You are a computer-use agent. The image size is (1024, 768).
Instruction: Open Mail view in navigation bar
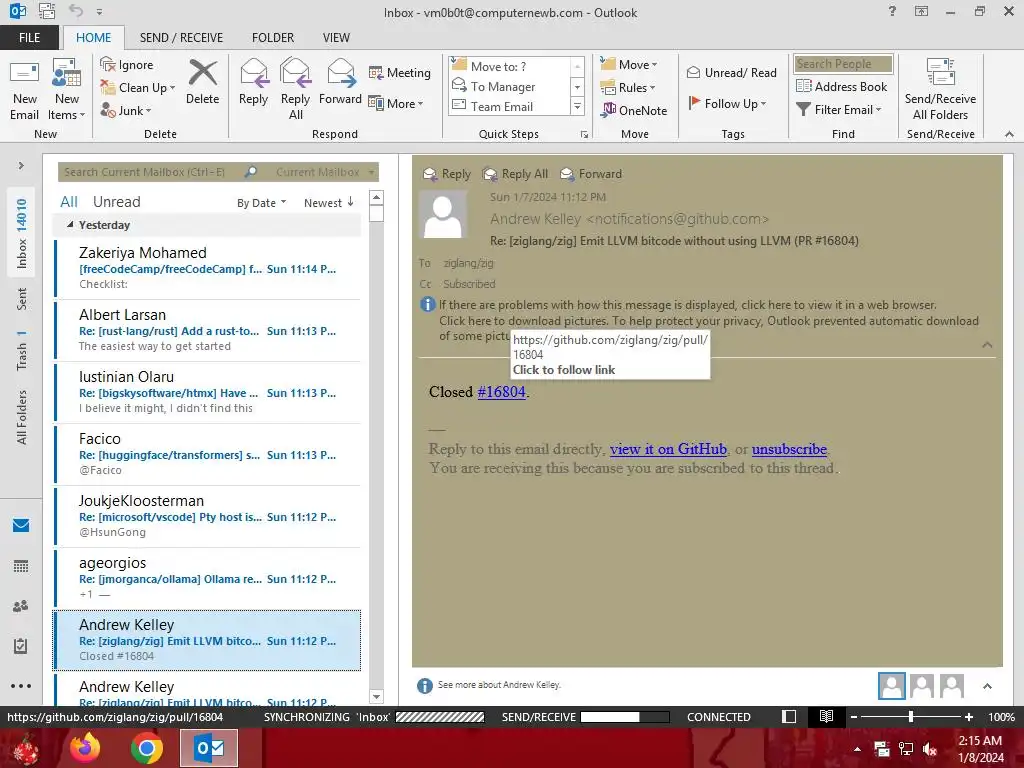pyautogui.click(x=21, y=526)
